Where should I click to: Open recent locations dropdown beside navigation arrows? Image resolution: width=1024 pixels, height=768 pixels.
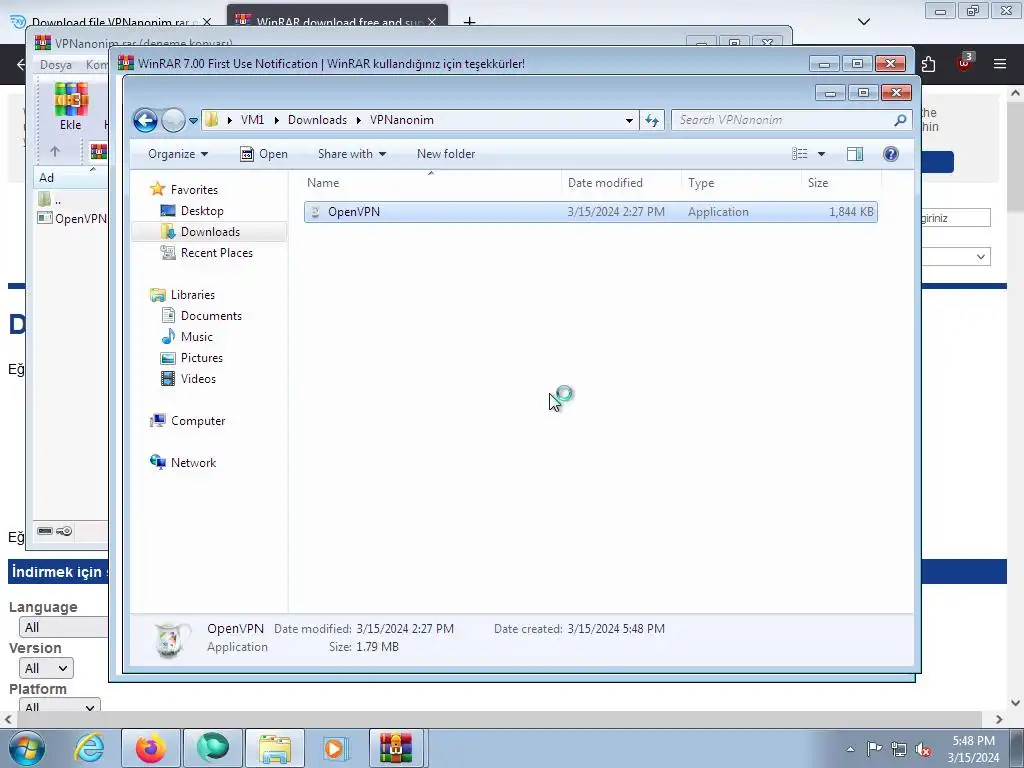pyautogui.click(x=193, y=121)
